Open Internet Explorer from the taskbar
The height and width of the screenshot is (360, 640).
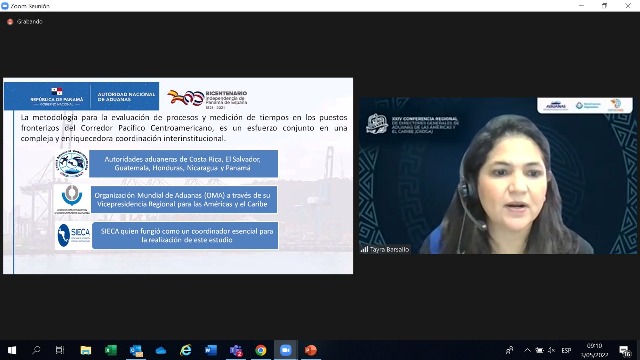point(186,350)
